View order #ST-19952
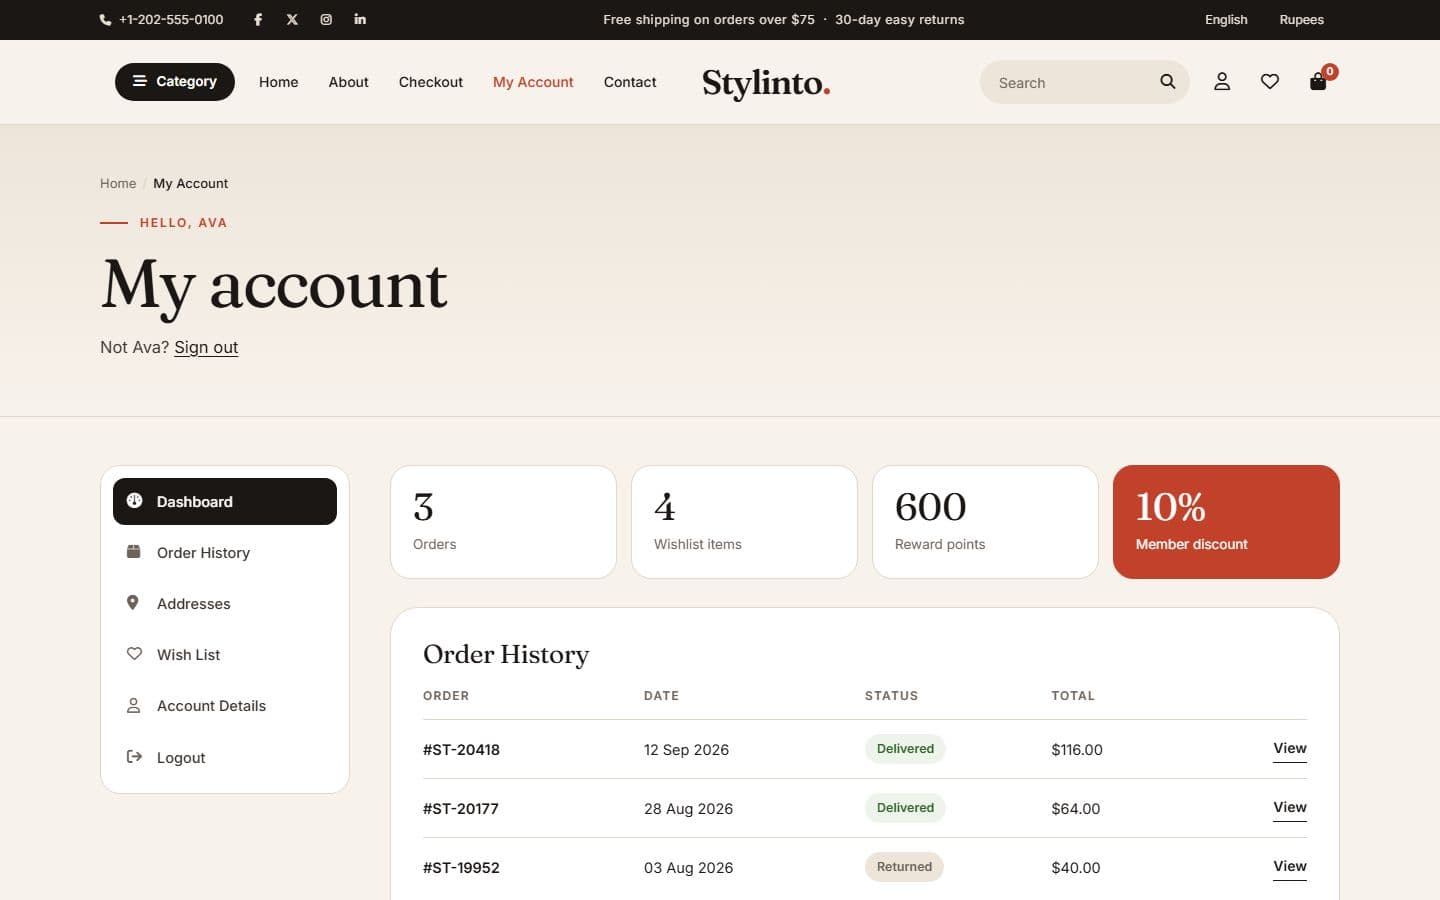The image size is (1440, 900). pos(1290,867)
